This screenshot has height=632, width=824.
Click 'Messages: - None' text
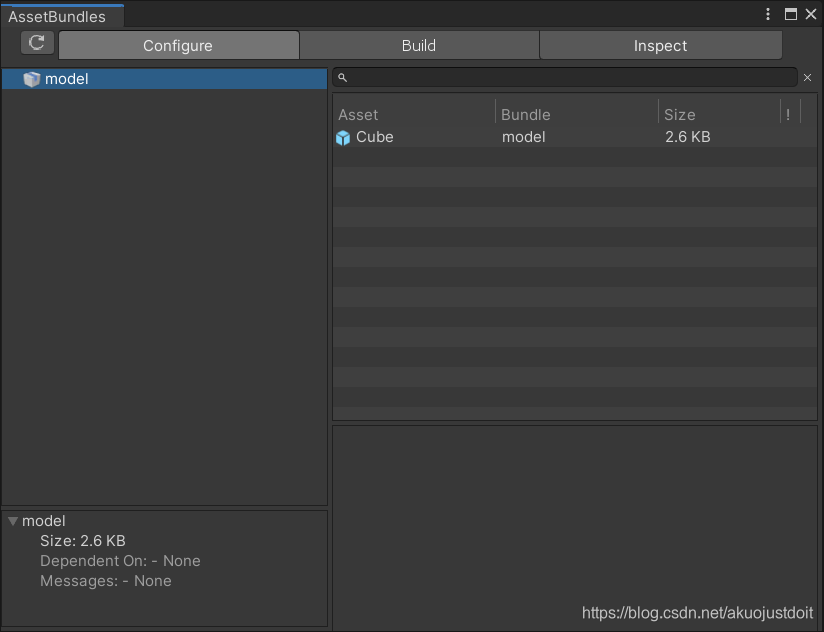pos(106,581)
